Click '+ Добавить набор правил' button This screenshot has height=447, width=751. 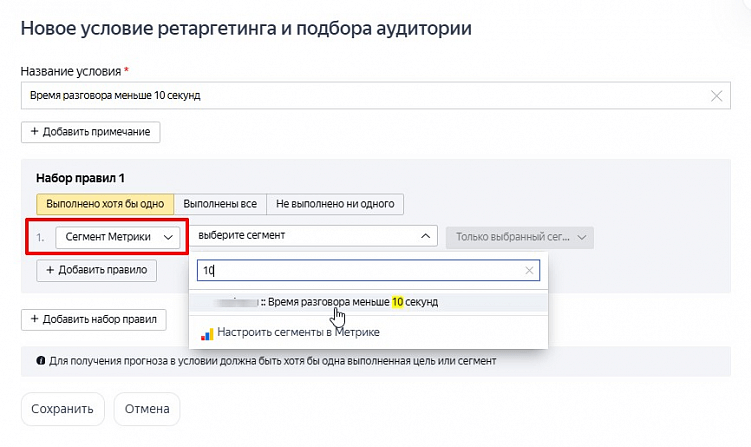[94, 320]
